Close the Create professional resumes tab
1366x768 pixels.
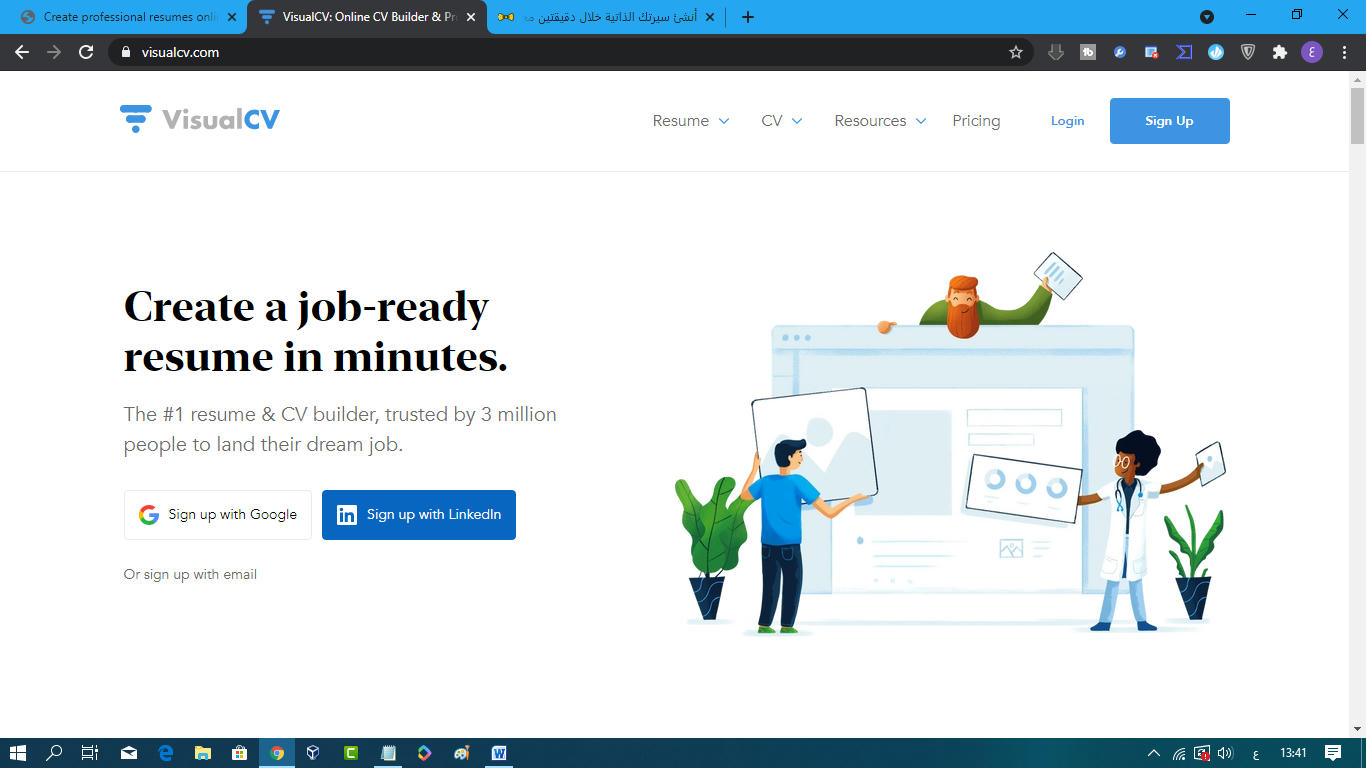tap(232, 17)
